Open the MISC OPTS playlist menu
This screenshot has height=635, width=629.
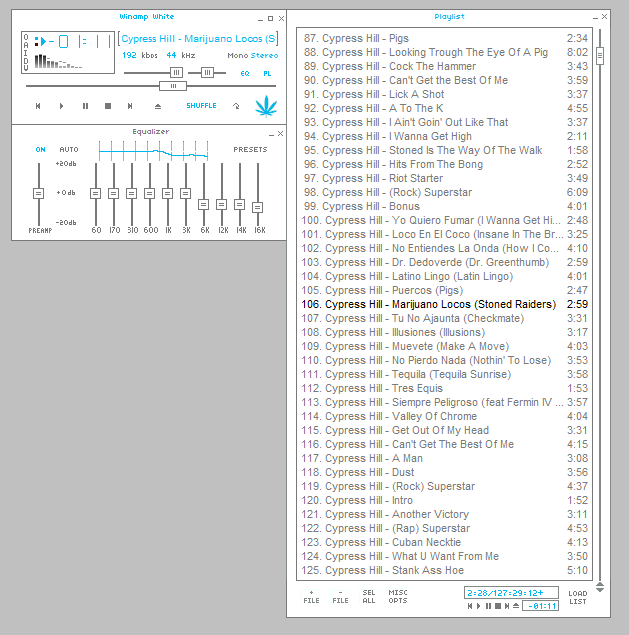click(x=398, y=596)
